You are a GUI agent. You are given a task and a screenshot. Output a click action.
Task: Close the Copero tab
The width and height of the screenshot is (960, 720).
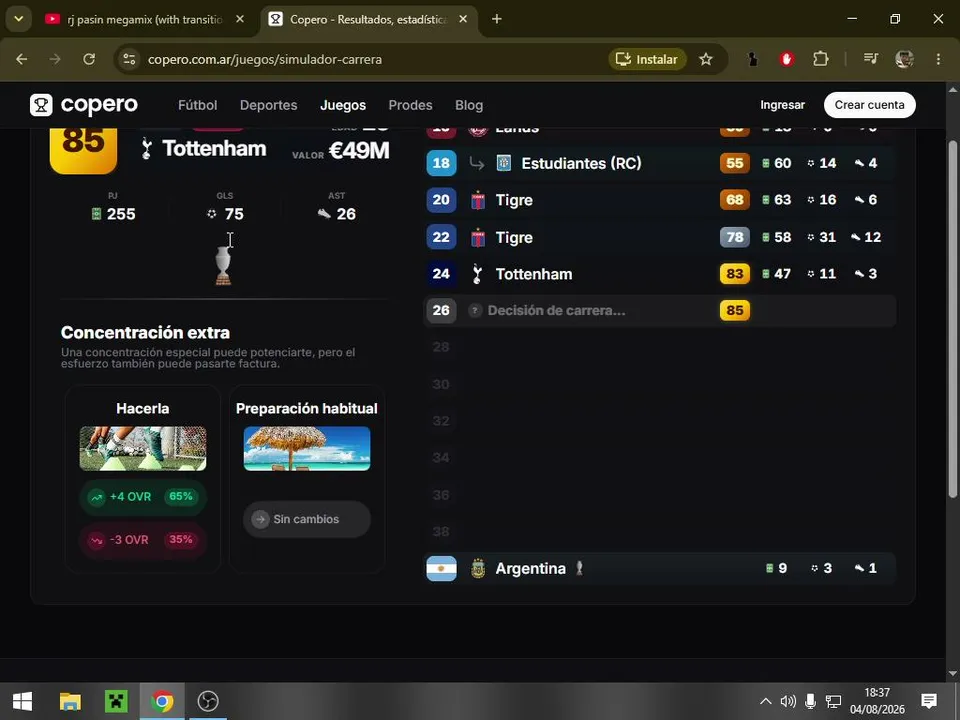tap(463, 19)
